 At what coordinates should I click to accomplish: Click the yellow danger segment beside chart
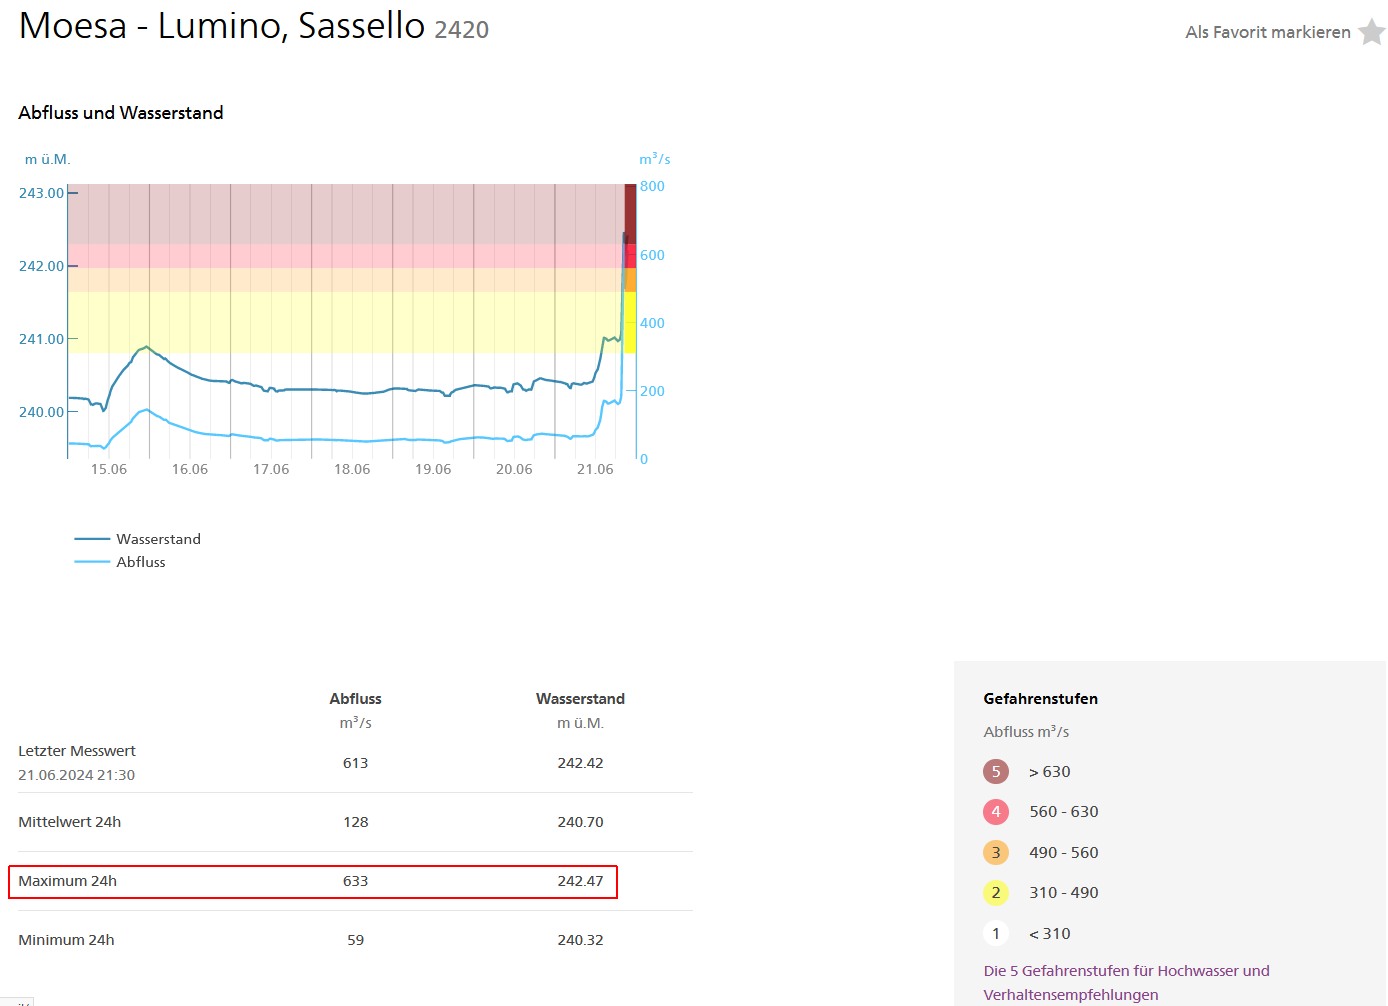[630, 322]
